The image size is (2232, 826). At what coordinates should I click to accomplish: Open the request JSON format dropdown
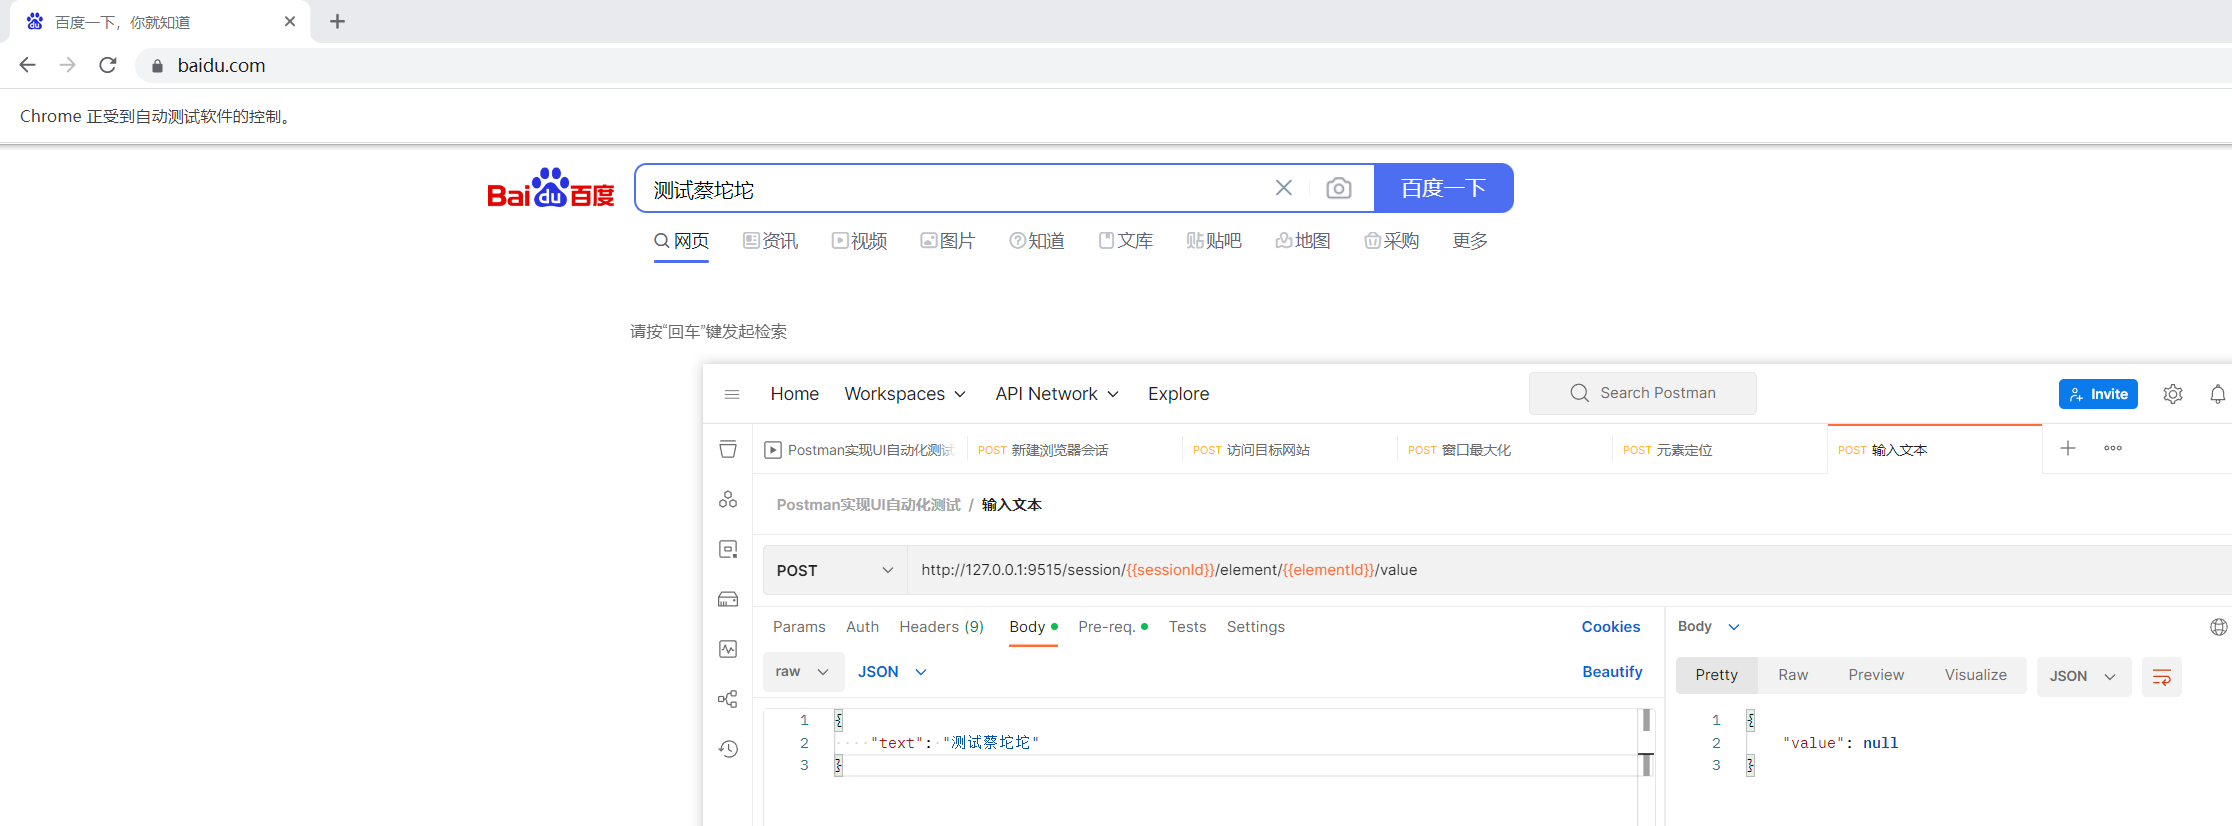click(892, 672)
